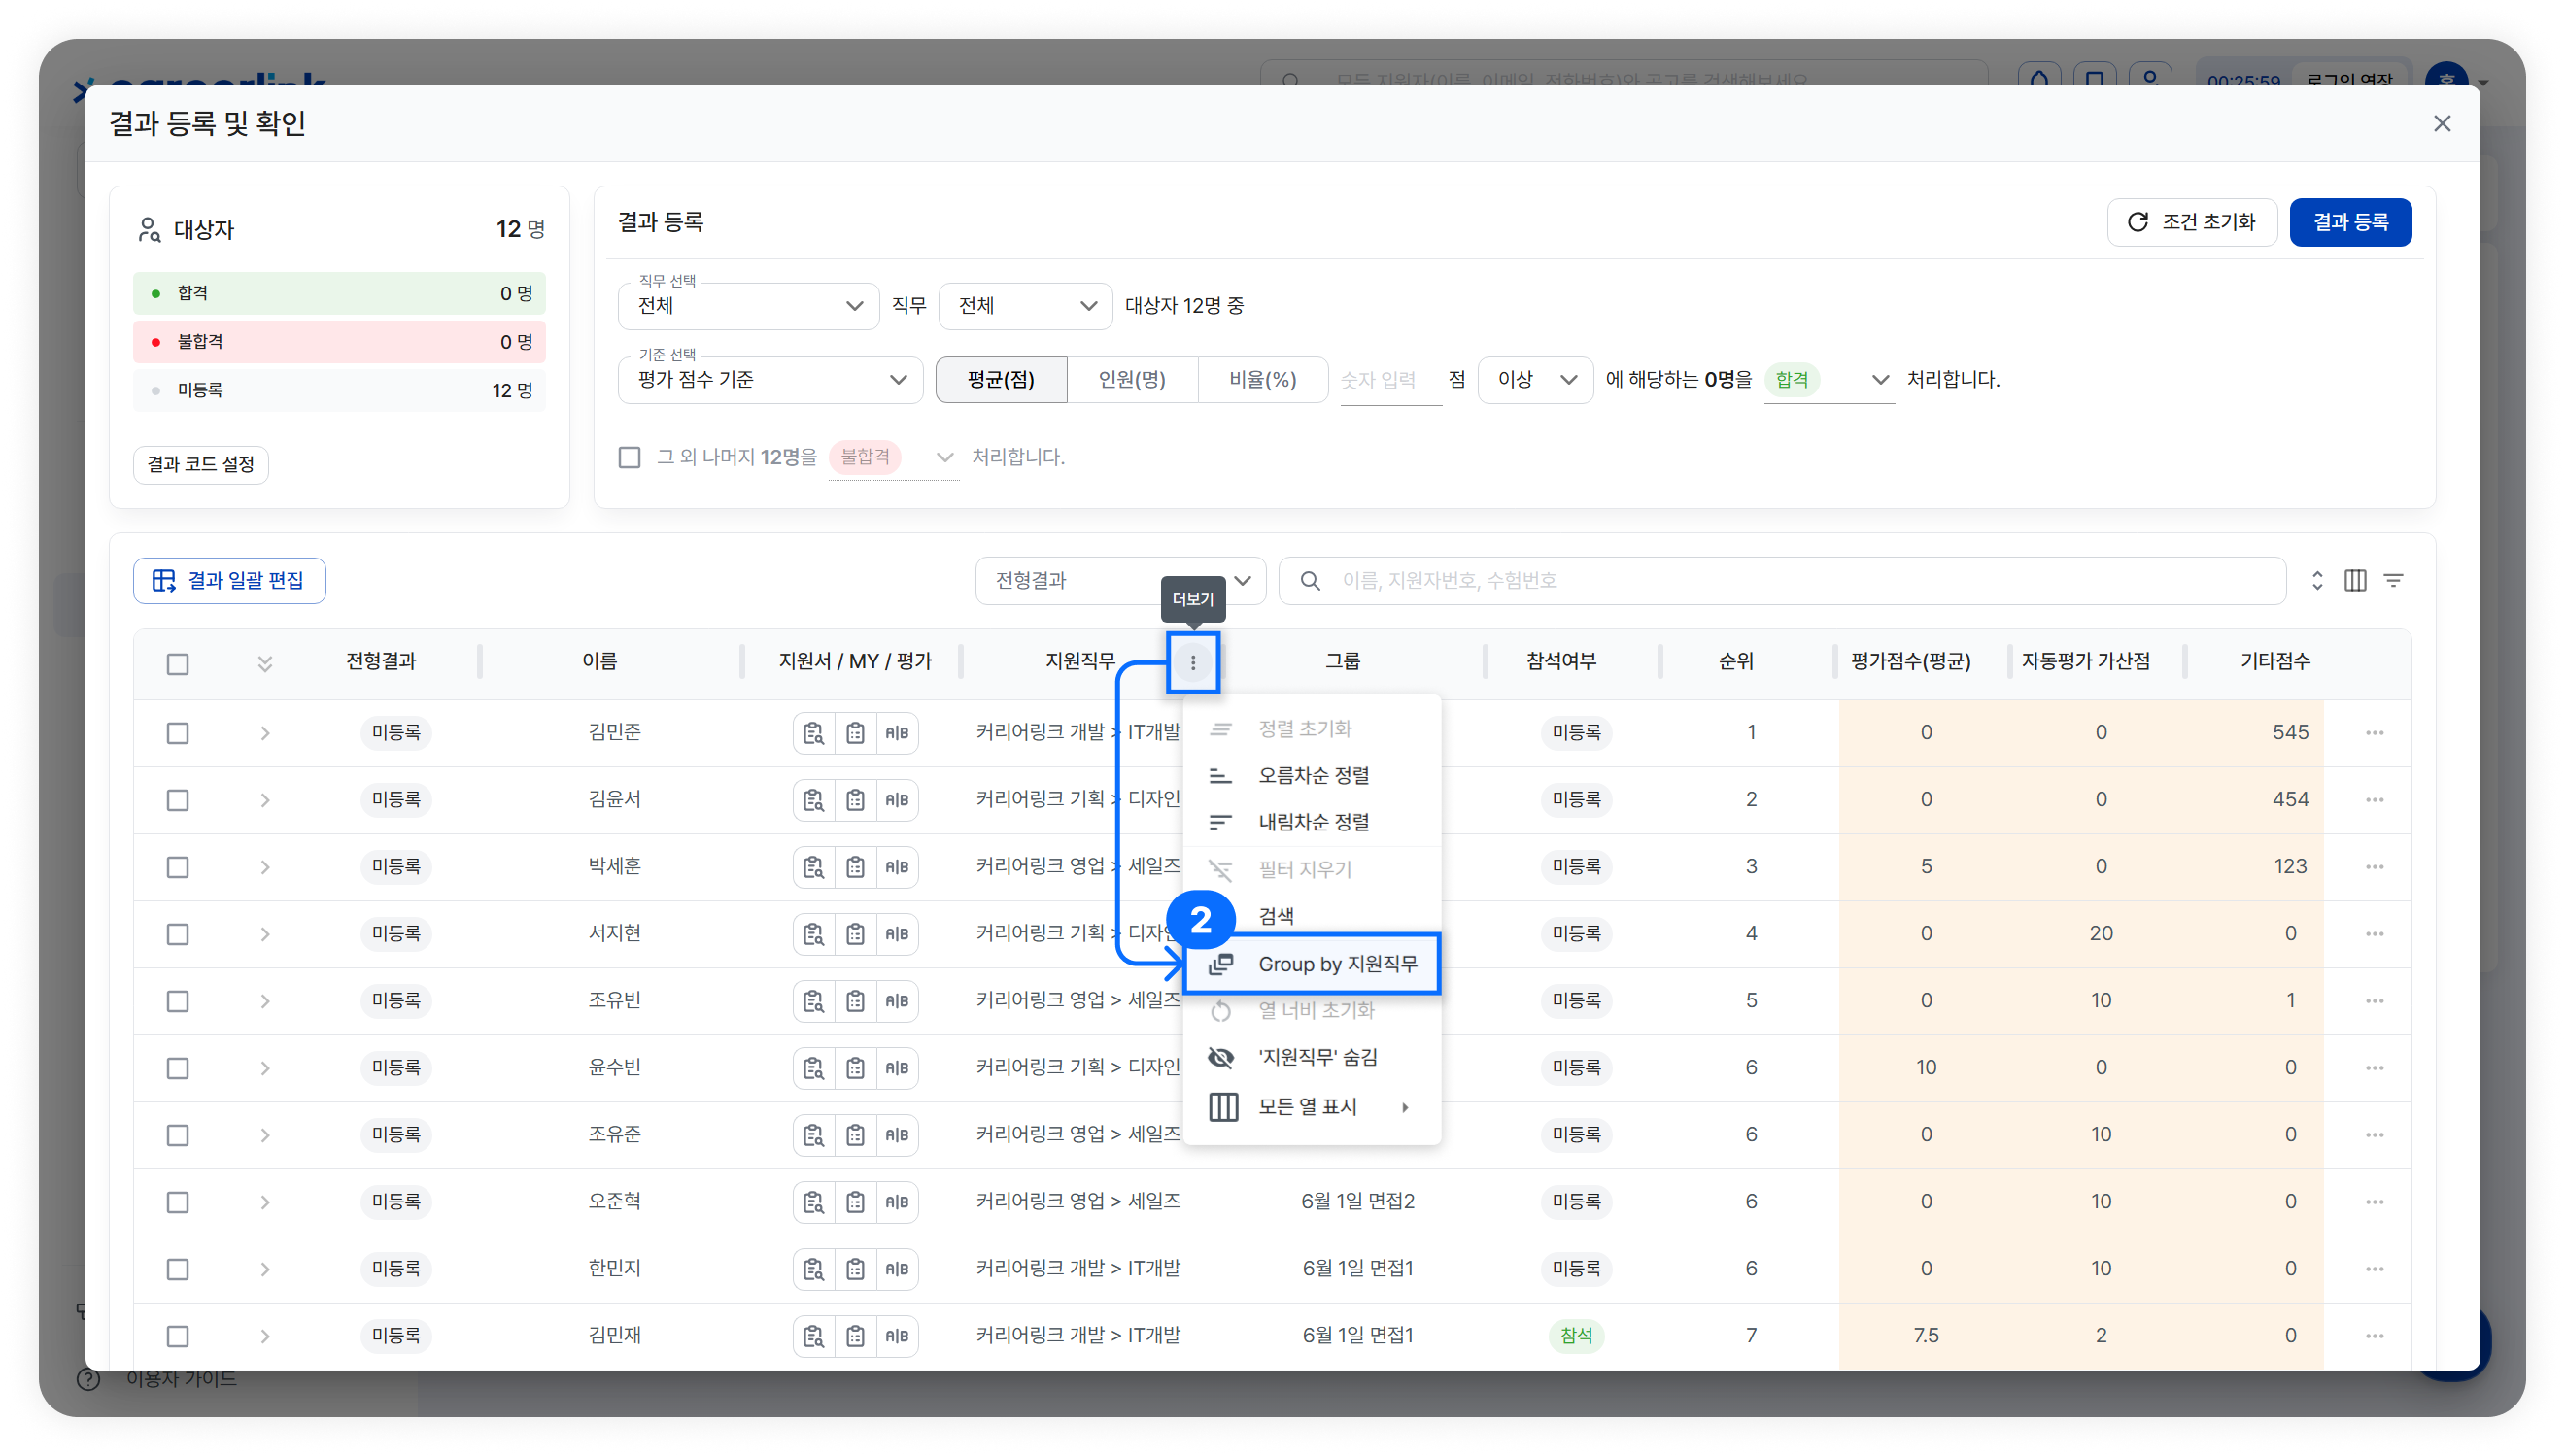Open the 전형결과 filter dropdown
This screenshot has height=1456, width=2565.
tap(1120, 580)
